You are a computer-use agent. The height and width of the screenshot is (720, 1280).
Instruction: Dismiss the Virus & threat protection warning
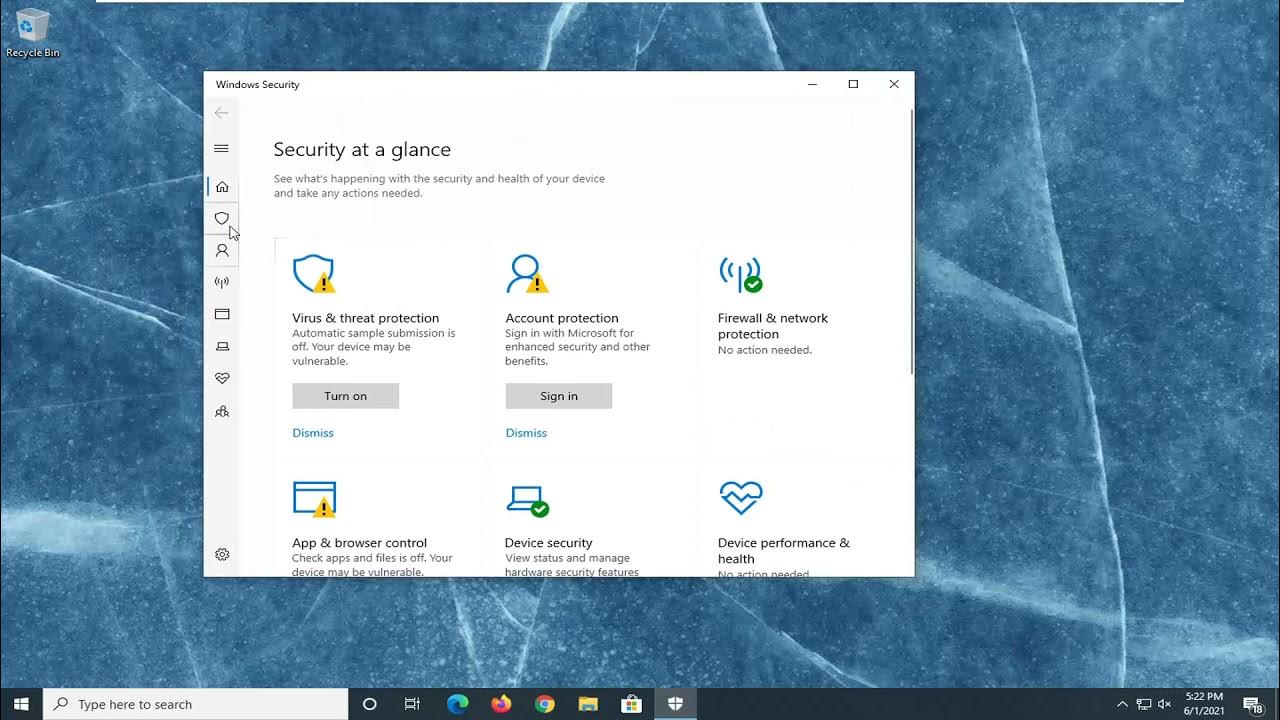click(x=313, y=433)
